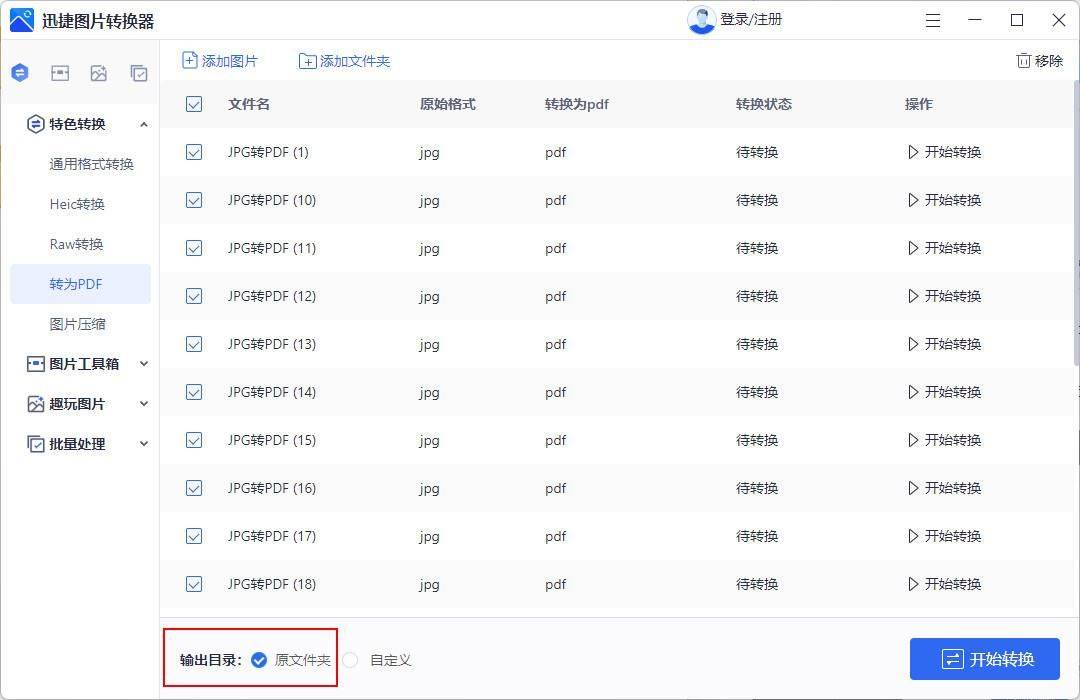Viewport: 1080px width, 700px height.
Task: Select the 图片工具箱 top sidebar tab icon
Action: pos(60,72)
